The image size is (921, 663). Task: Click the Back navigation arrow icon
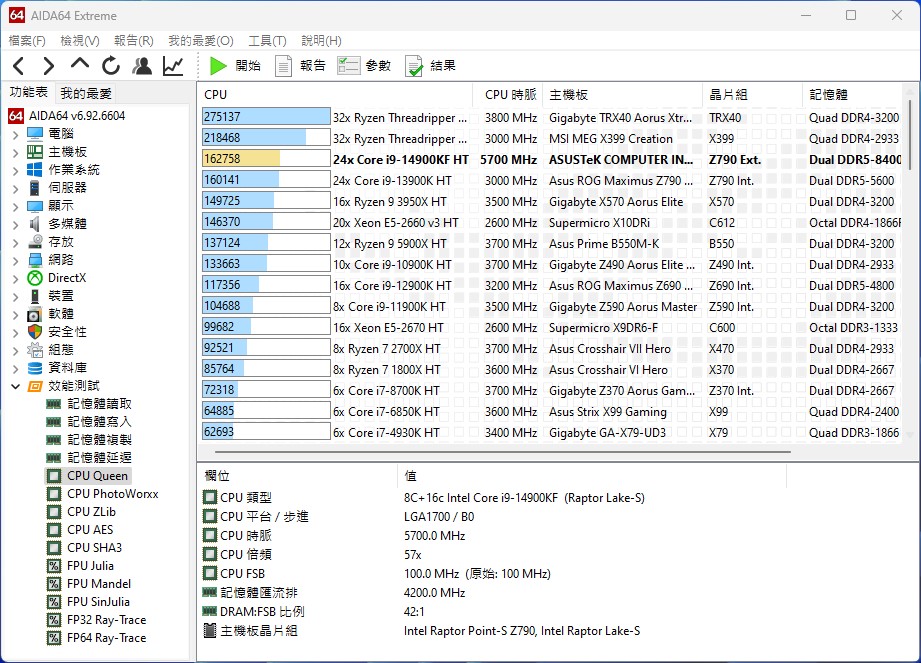coord(19,66)
